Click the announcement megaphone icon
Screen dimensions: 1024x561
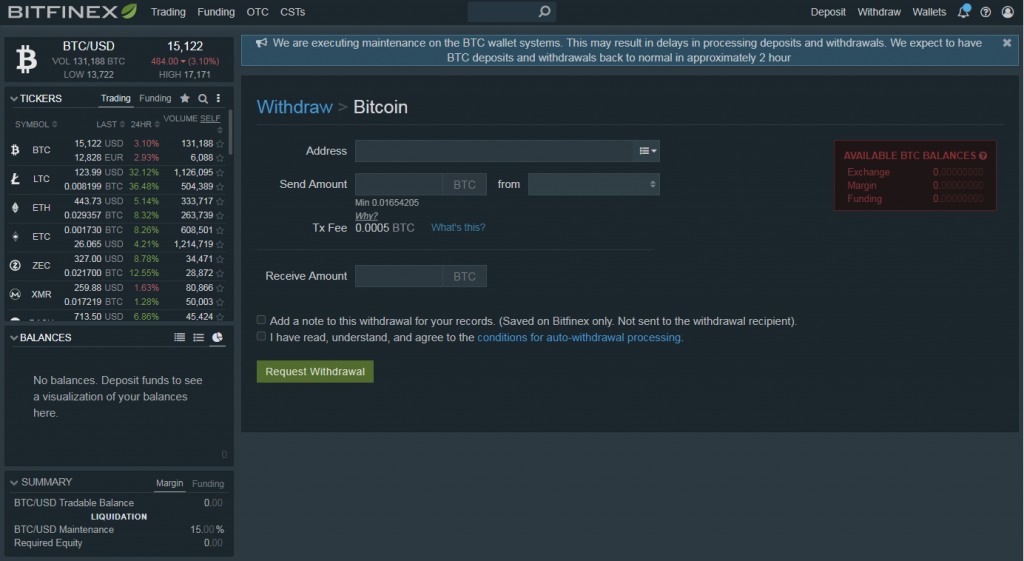point(261,42)
